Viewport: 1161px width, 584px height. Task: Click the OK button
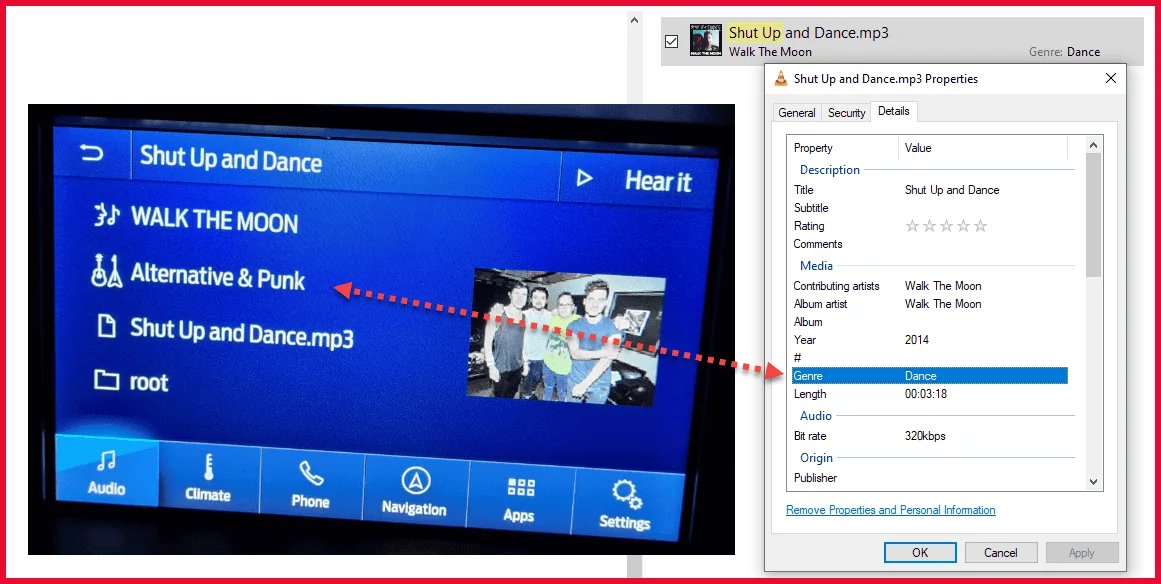coord(920,552)
